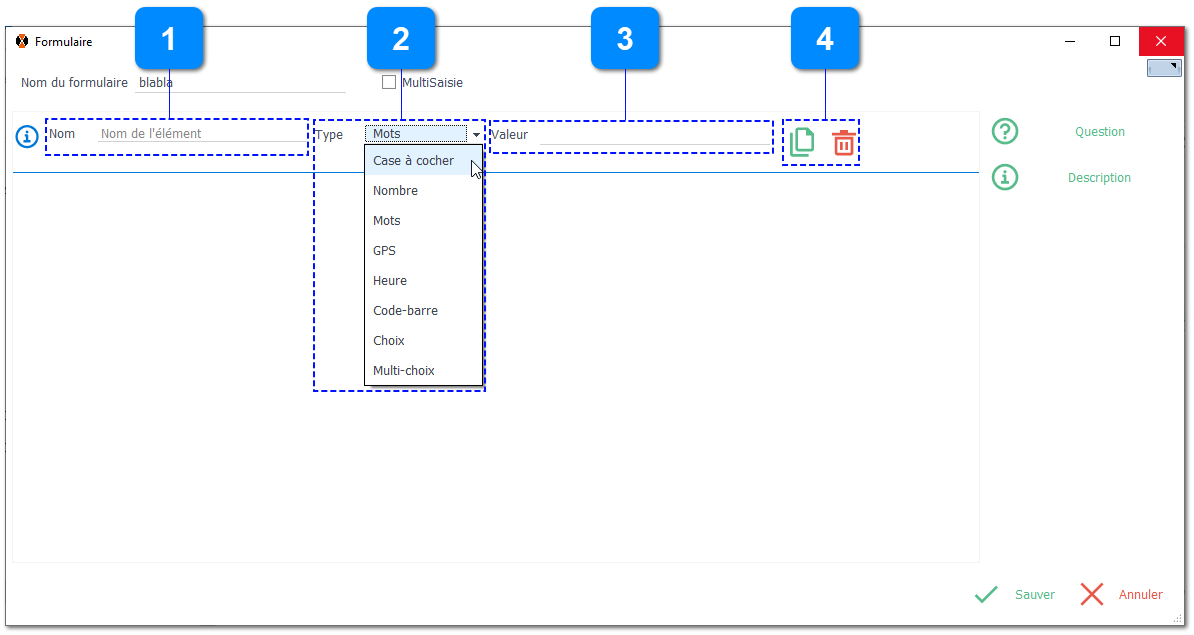1194x635 pixels.
Task: Select Case à cocher from the list
Action: point(413,161)
